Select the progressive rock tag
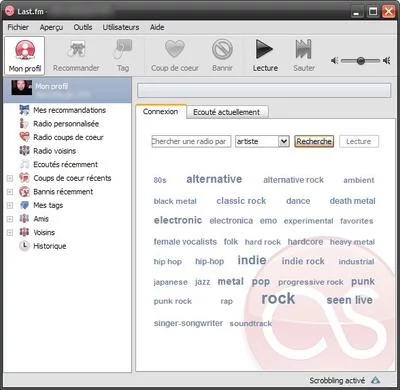This screenshot has height=390, width=400. pyautogui.click(x=311, y=282)
